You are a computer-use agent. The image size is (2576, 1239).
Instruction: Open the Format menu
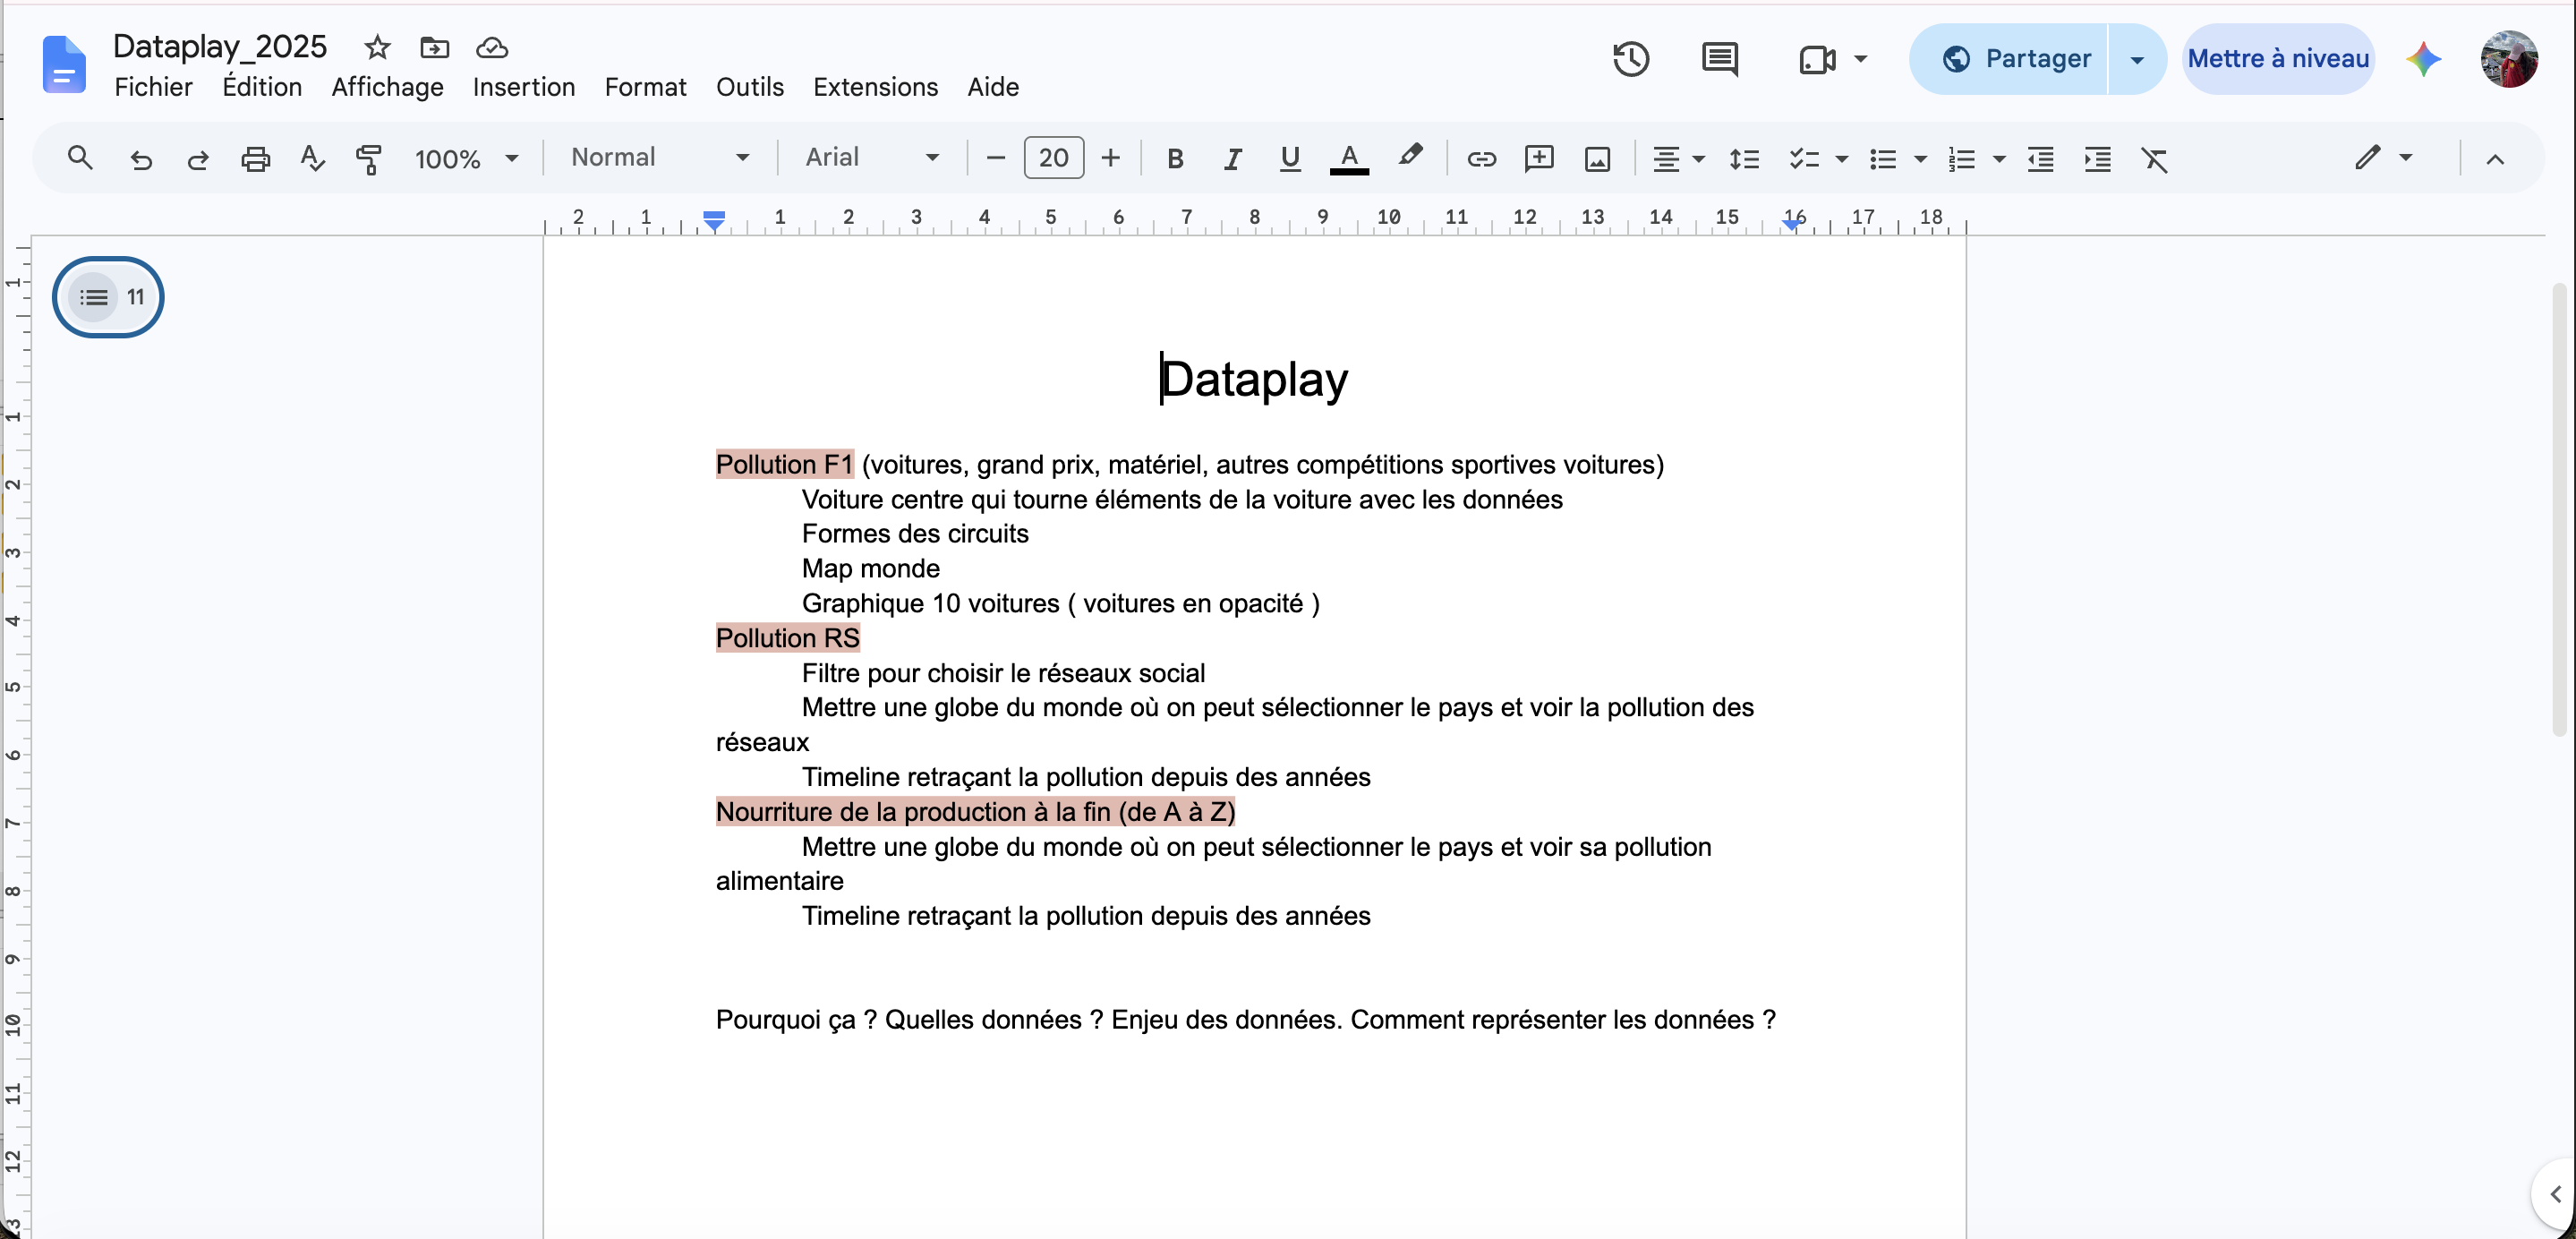645,87
